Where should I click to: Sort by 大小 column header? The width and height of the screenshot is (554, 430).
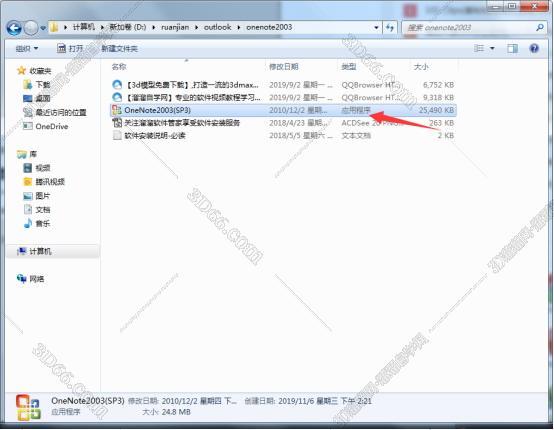421,66
